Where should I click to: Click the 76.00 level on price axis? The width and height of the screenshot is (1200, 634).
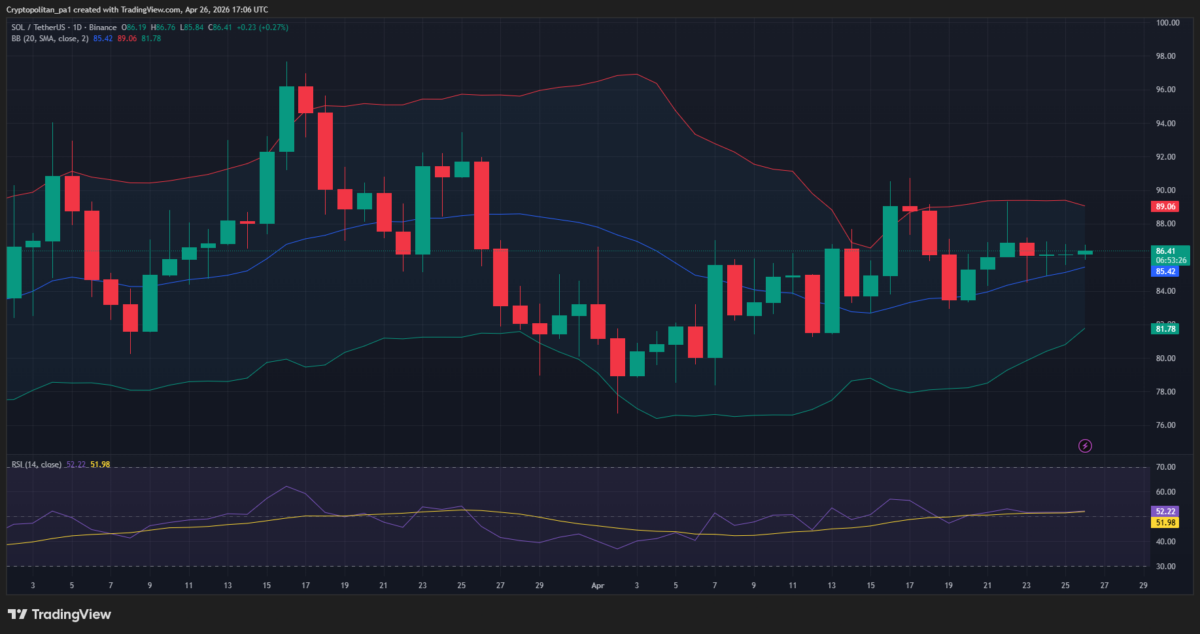click(x=1166, y=425)
